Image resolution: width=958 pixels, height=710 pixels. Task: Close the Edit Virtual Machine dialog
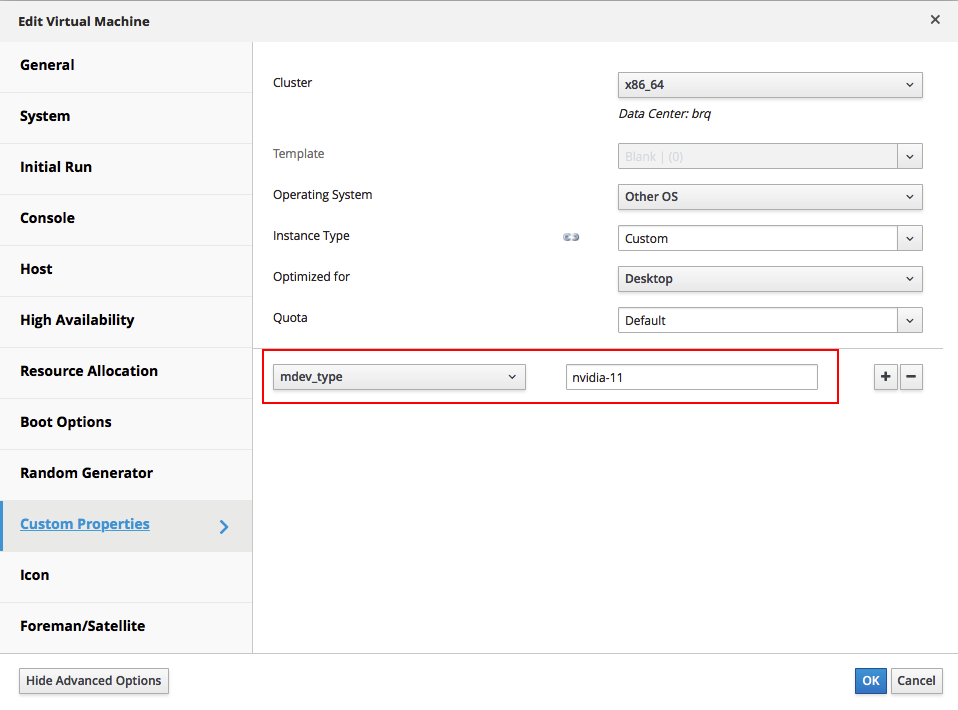pos(935,20)
